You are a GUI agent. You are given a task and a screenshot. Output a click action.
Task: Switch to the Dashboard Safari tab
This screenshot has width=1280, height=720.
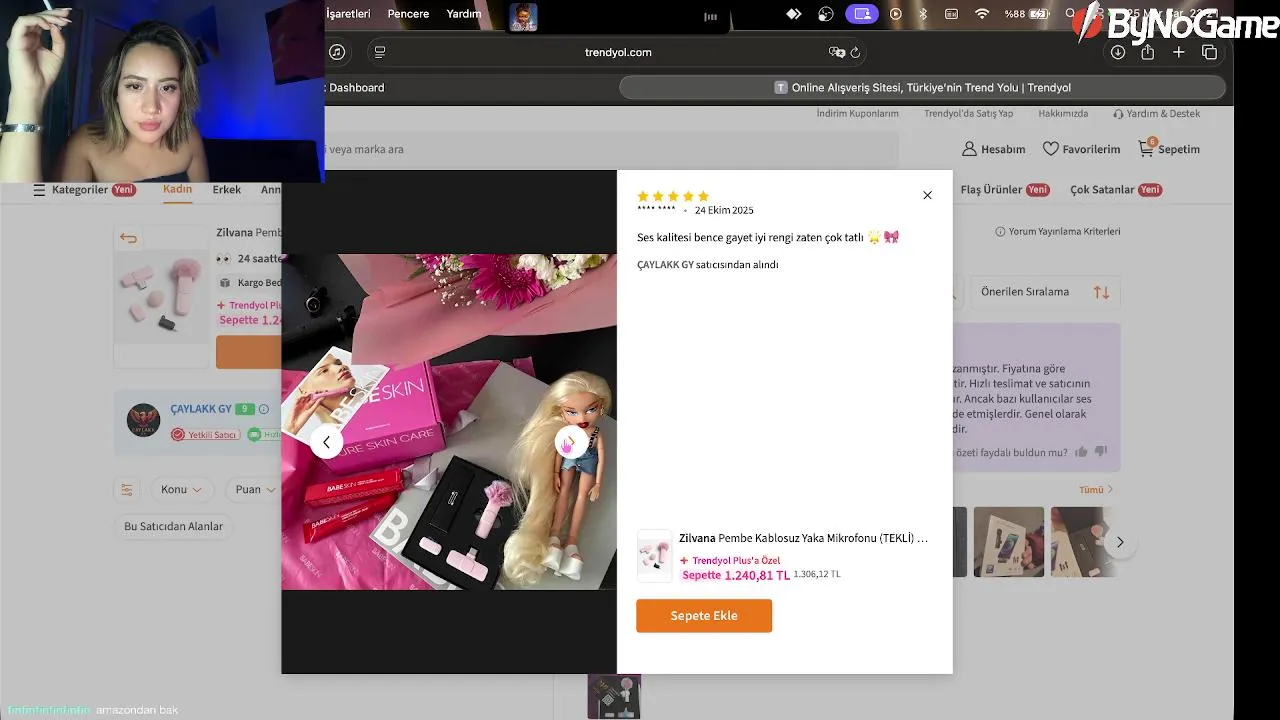point(356,88)
